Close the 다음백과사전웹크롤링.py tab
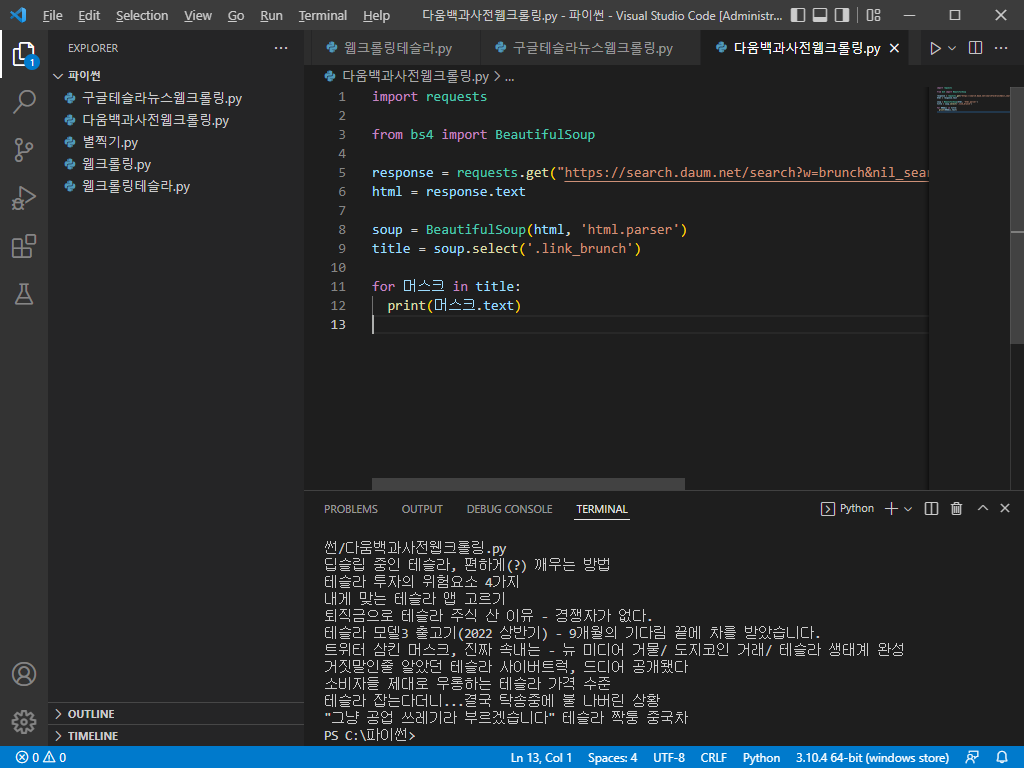The width and height of the screenshot is (1024, 768). tap(895, 48)
